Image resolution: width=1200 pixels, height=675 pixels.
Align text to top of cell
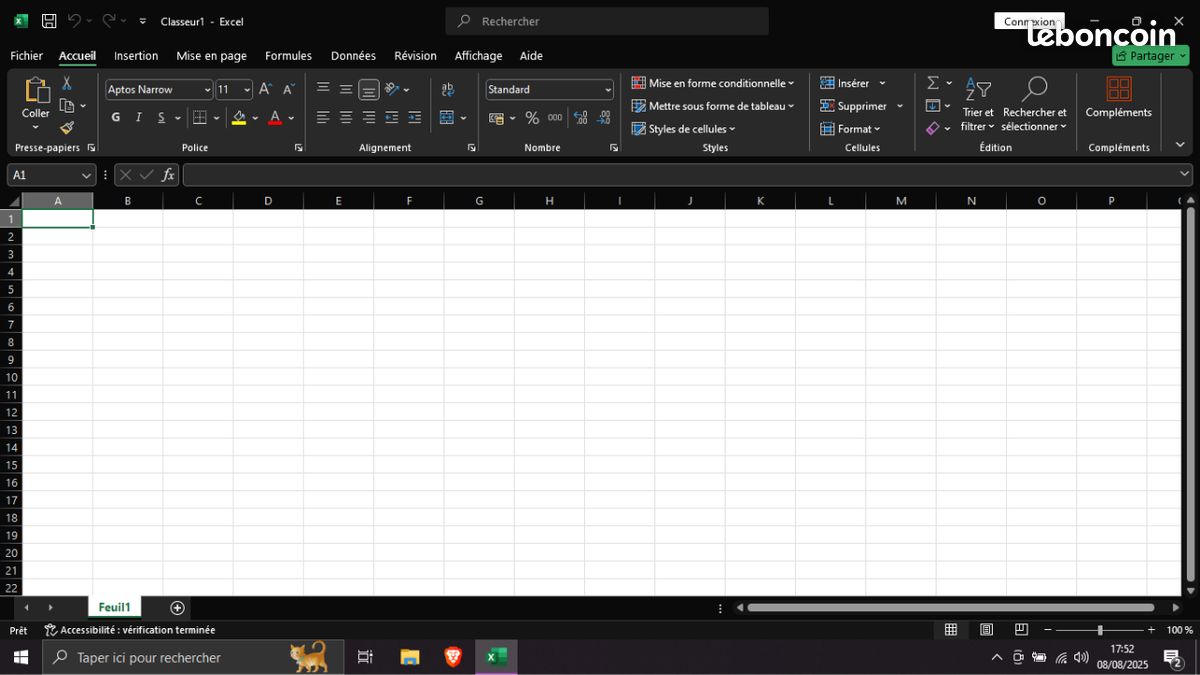[x=323, y=89]
